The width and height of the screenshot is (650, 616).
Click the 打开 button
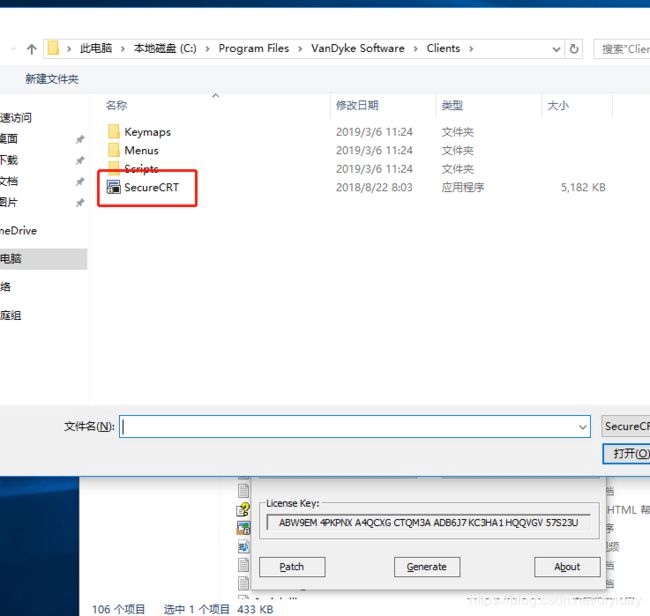626,454
